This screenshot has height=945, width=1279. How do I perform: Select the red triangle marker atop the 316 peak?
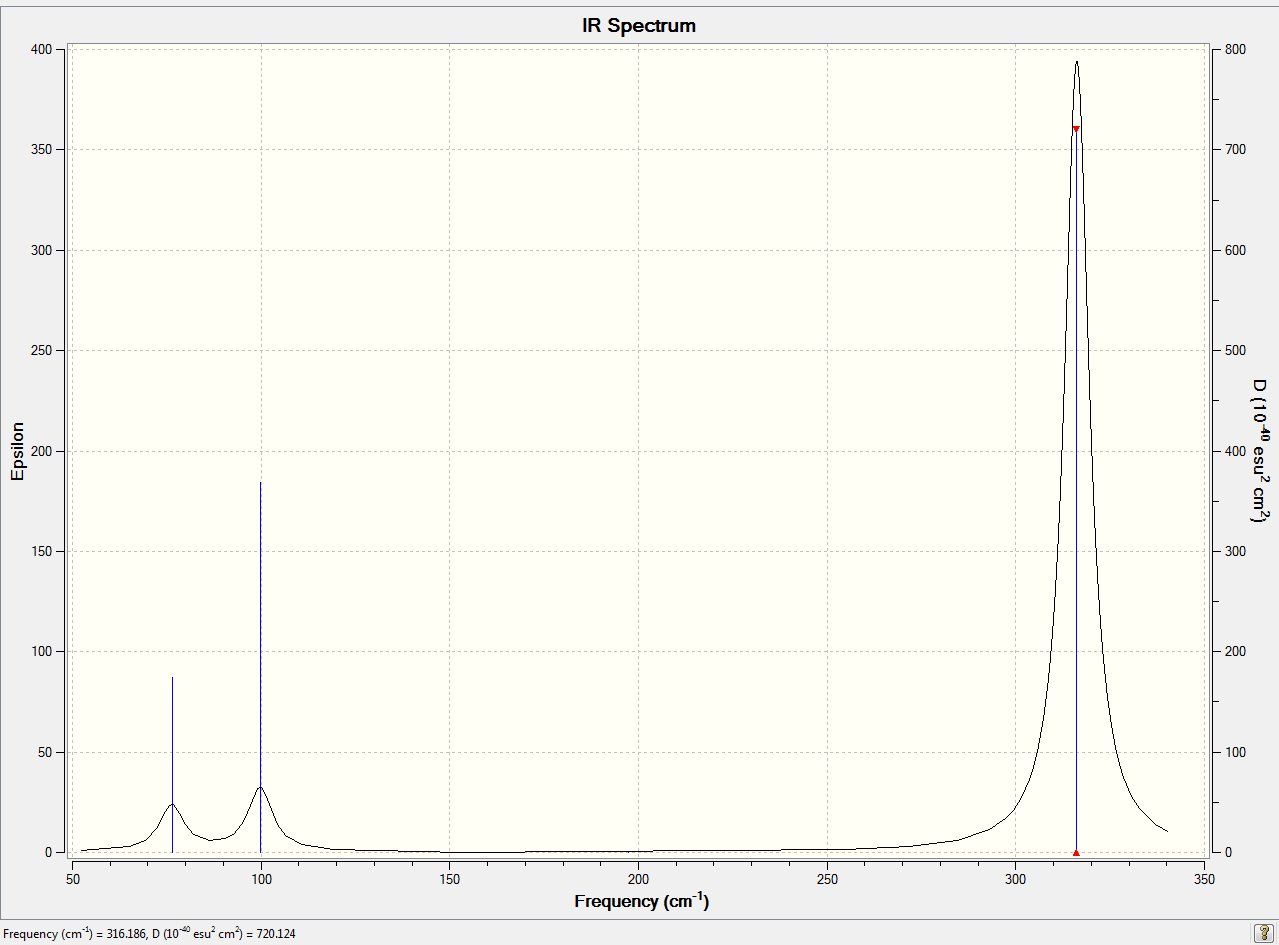[1076, 129]
